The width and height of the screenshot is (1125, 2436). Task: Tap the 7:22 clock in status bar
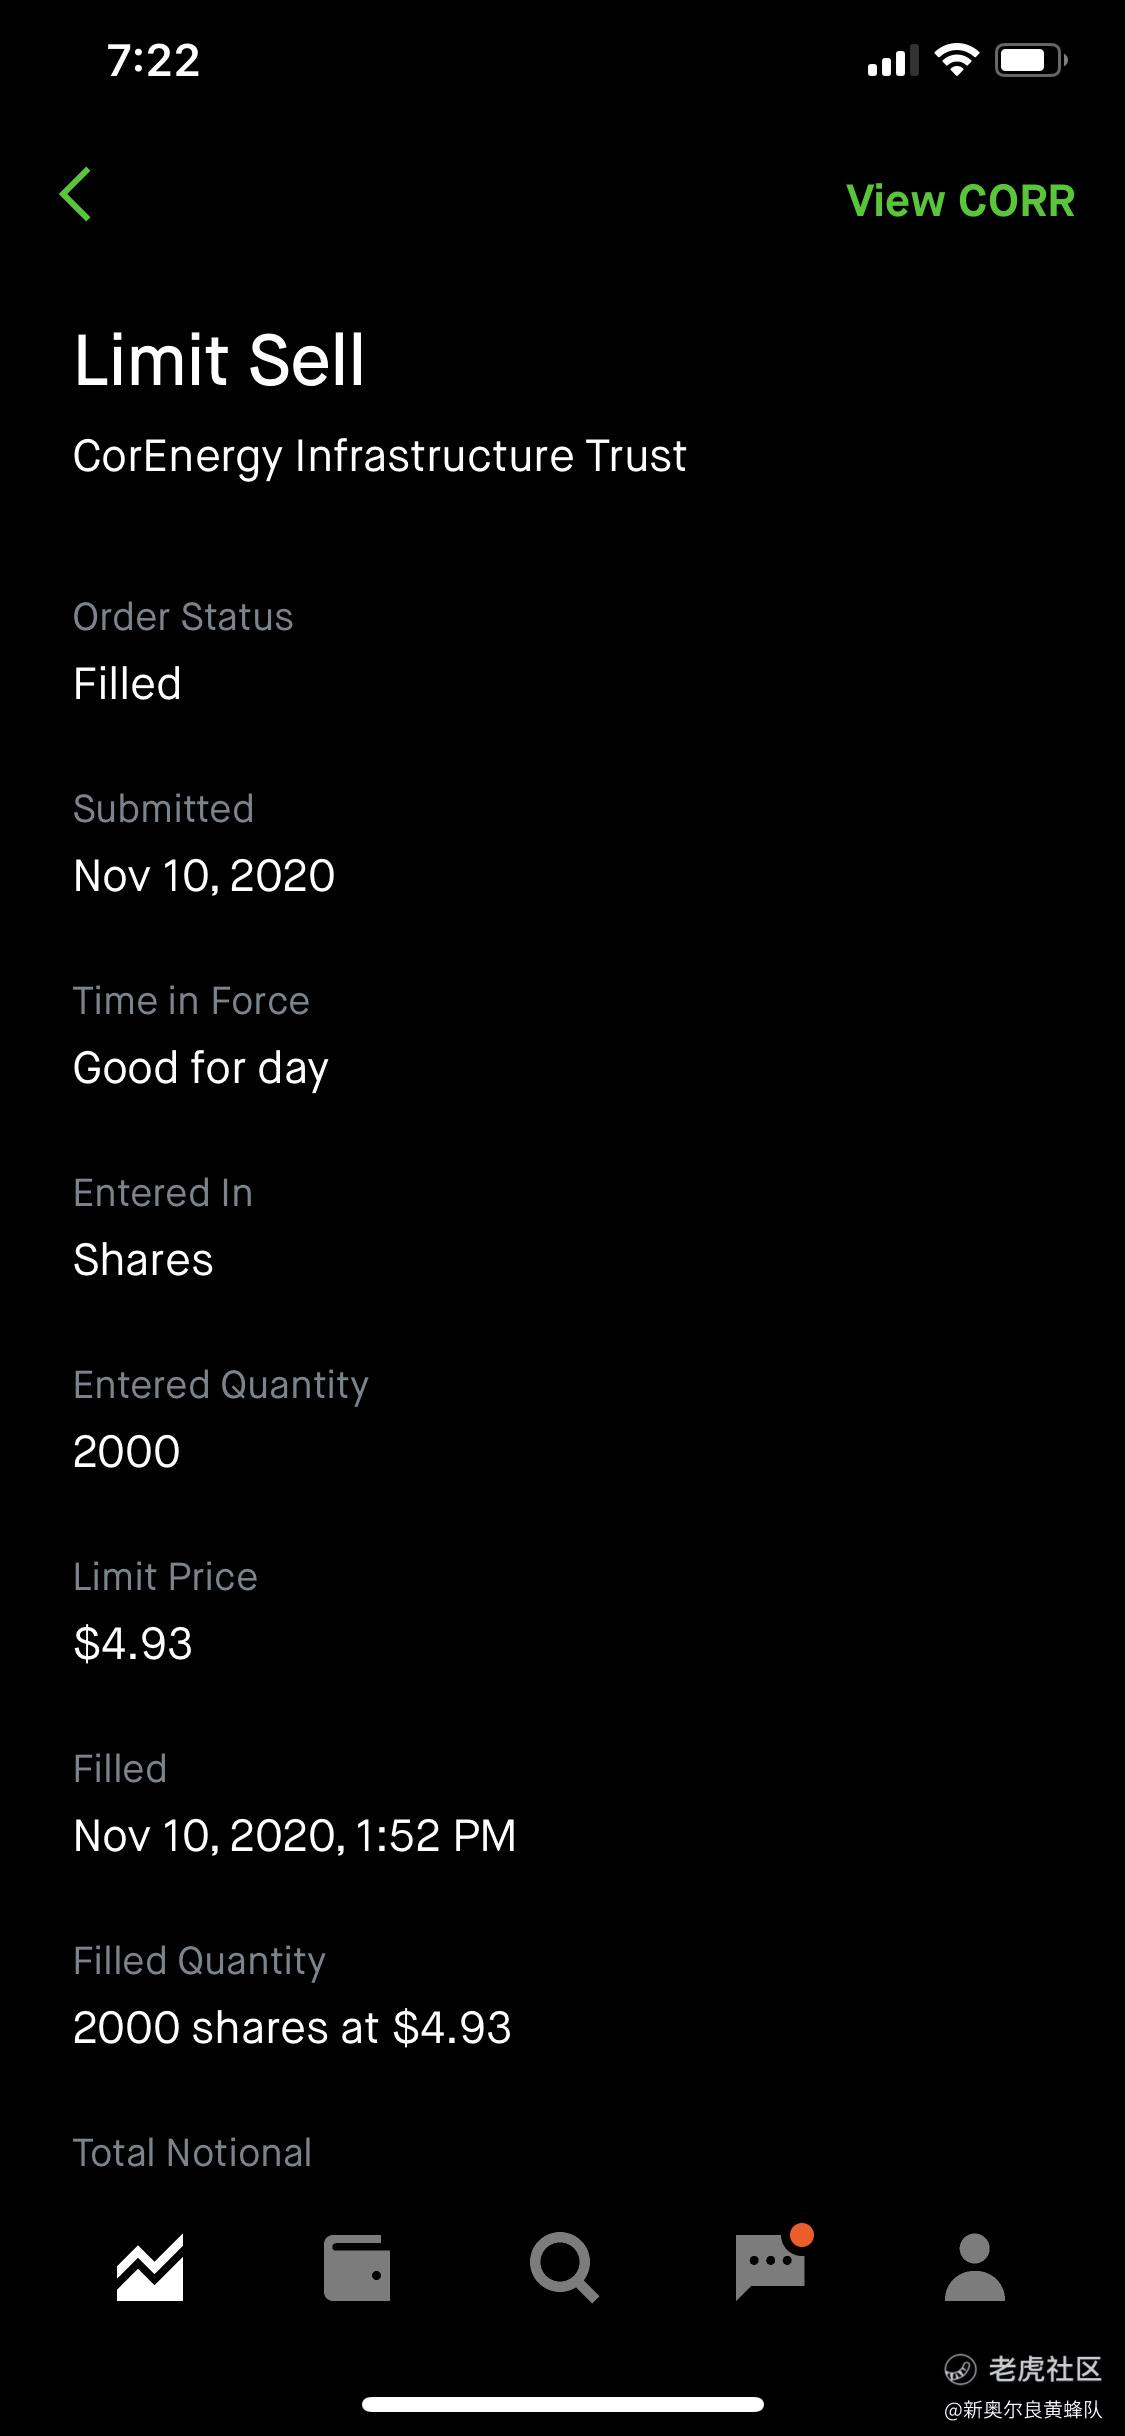(153, 61)
